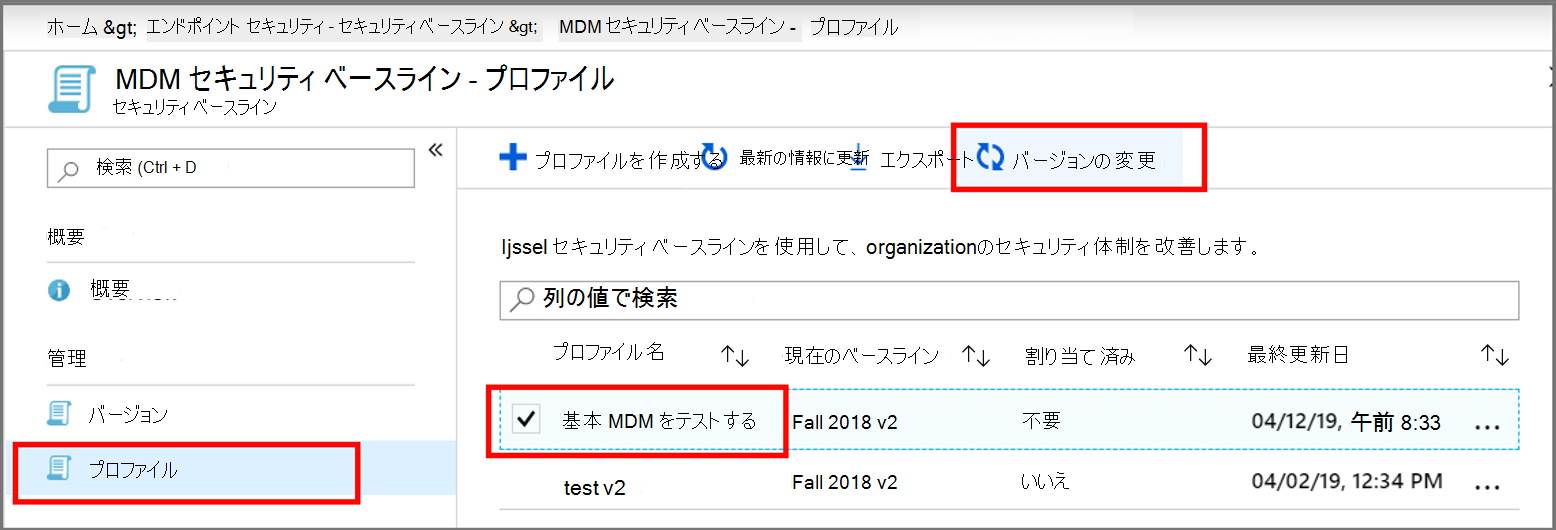Click the profiles (プロファイル) scroll icon in sidebar

click(60, 467)
